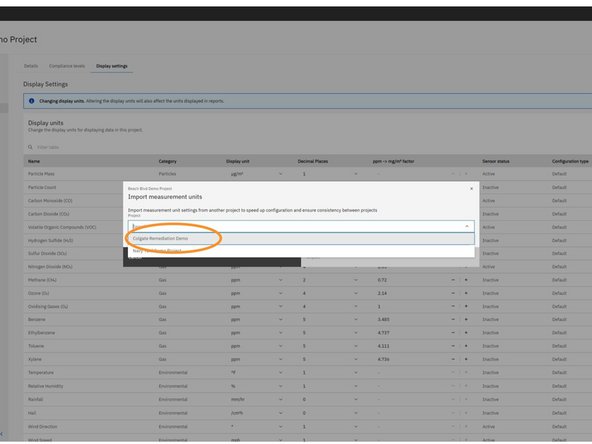This screenshot has height=444, width=592.
Task: Open Methane decimal places dropdown
Action: click(355, 280)
